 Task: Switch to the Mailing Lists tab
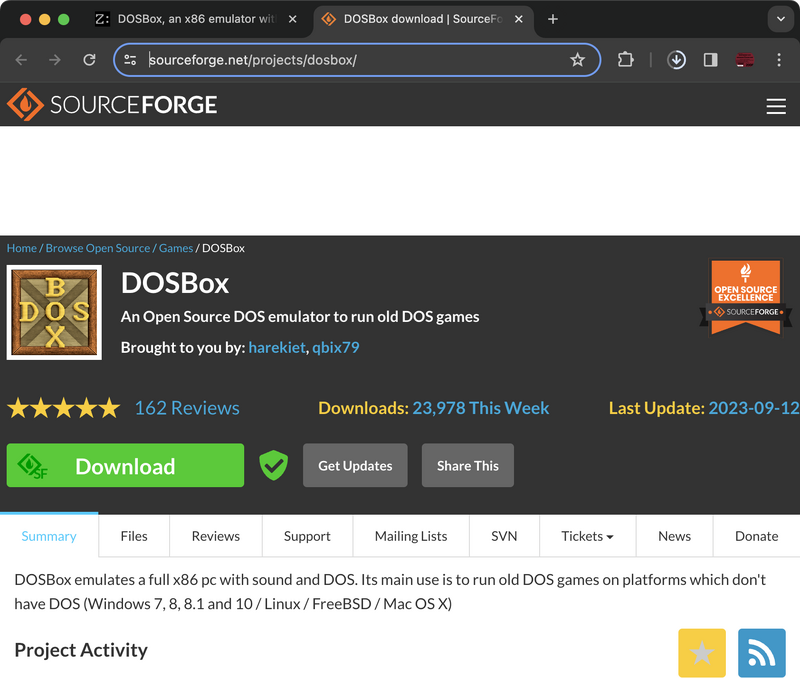(x=410, y=536)
